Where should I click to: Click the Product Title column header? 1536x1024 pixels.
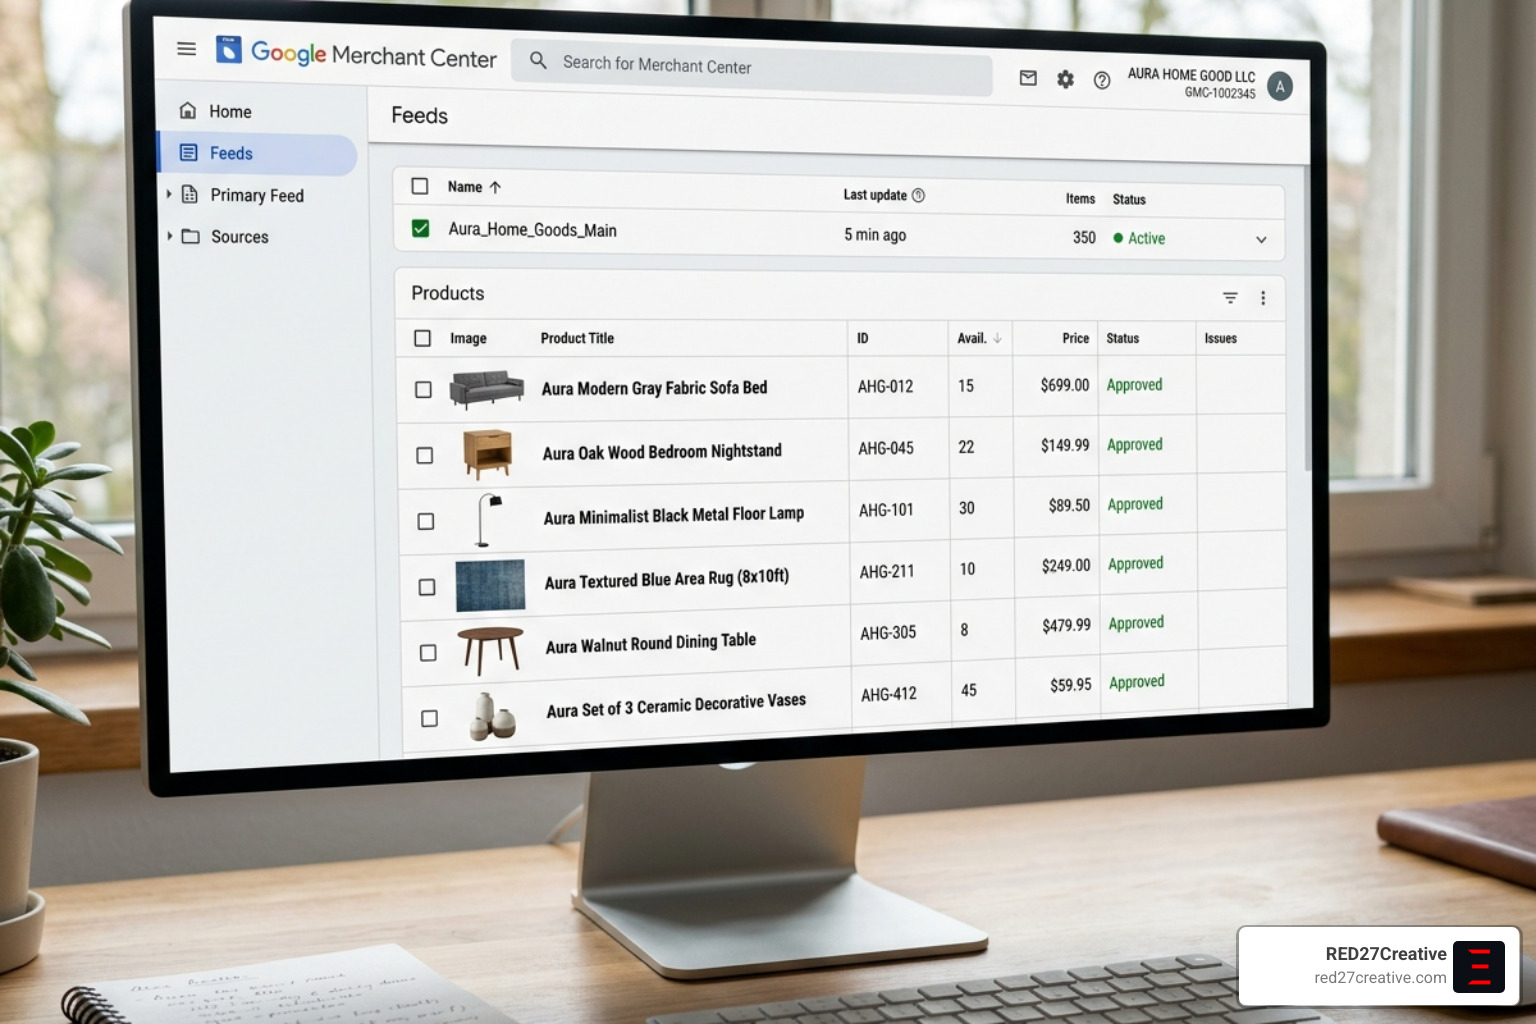tap(577, 338)
